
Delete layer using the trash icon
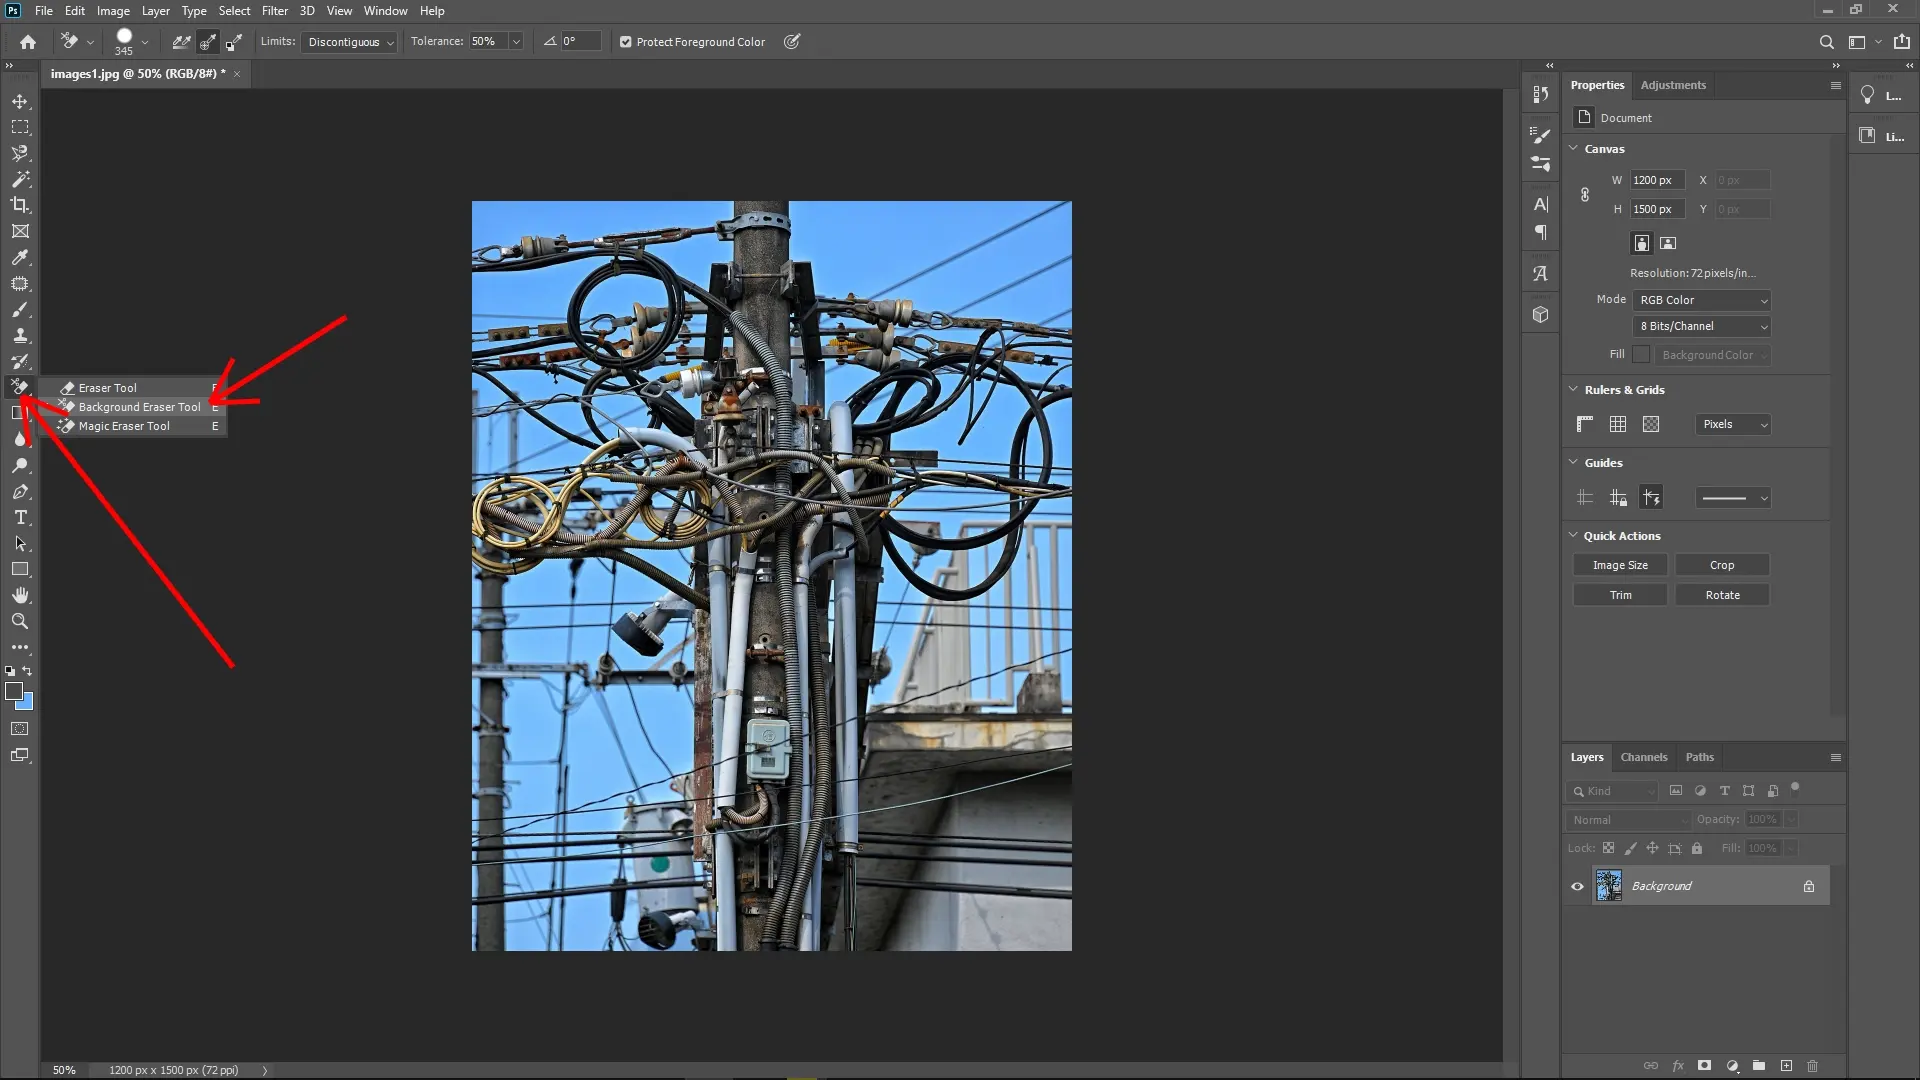tap(1813, 1065)
